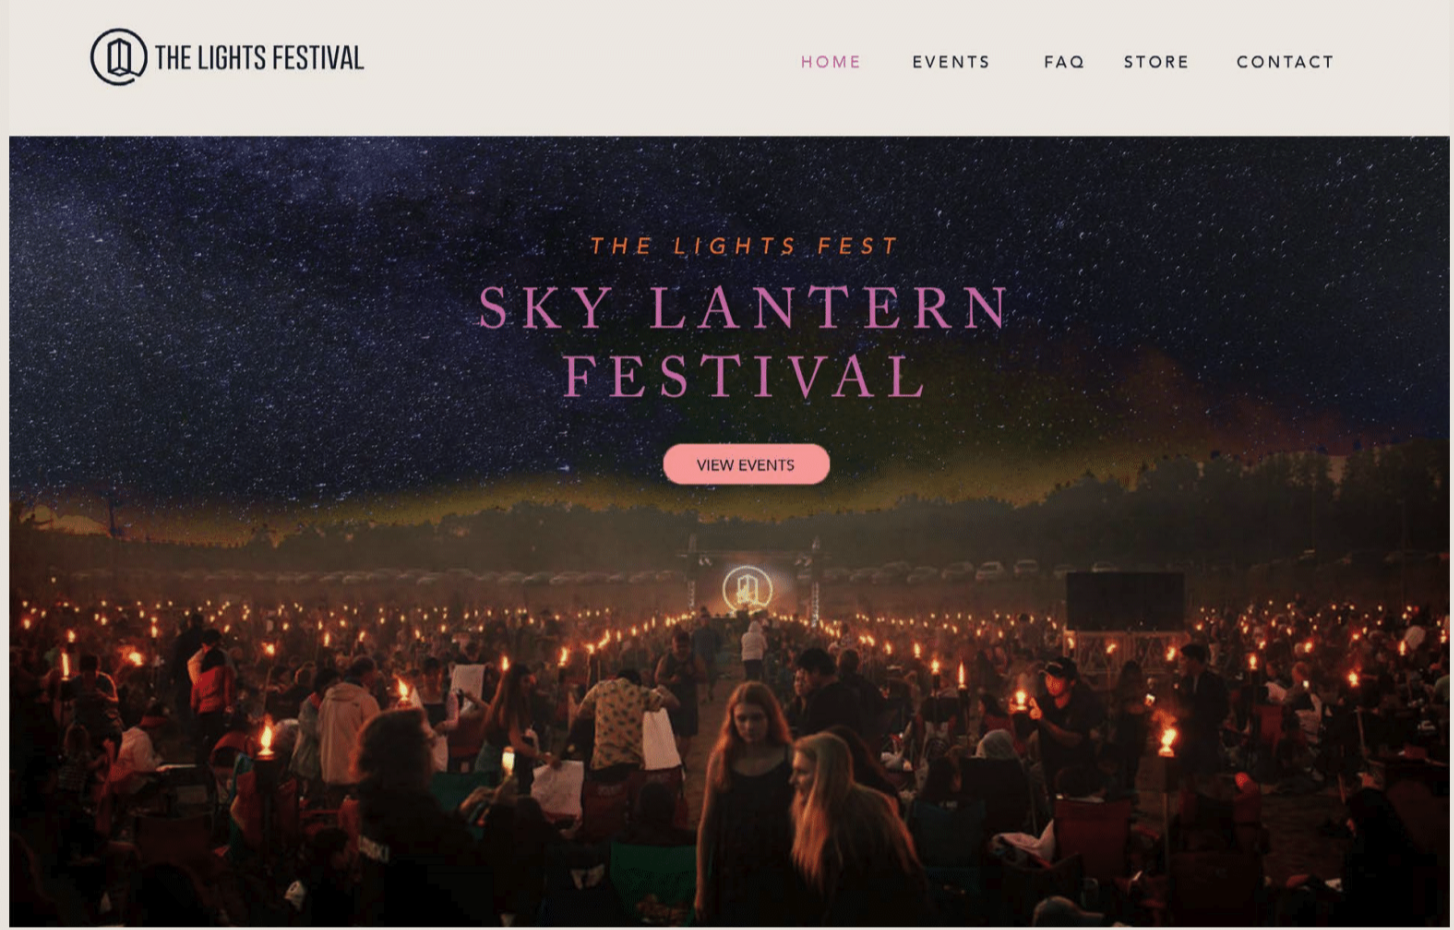The height and width of the screenshot is (930, 1454).
Task: Open the HOME nav item
Action: [x=831, y=62]
